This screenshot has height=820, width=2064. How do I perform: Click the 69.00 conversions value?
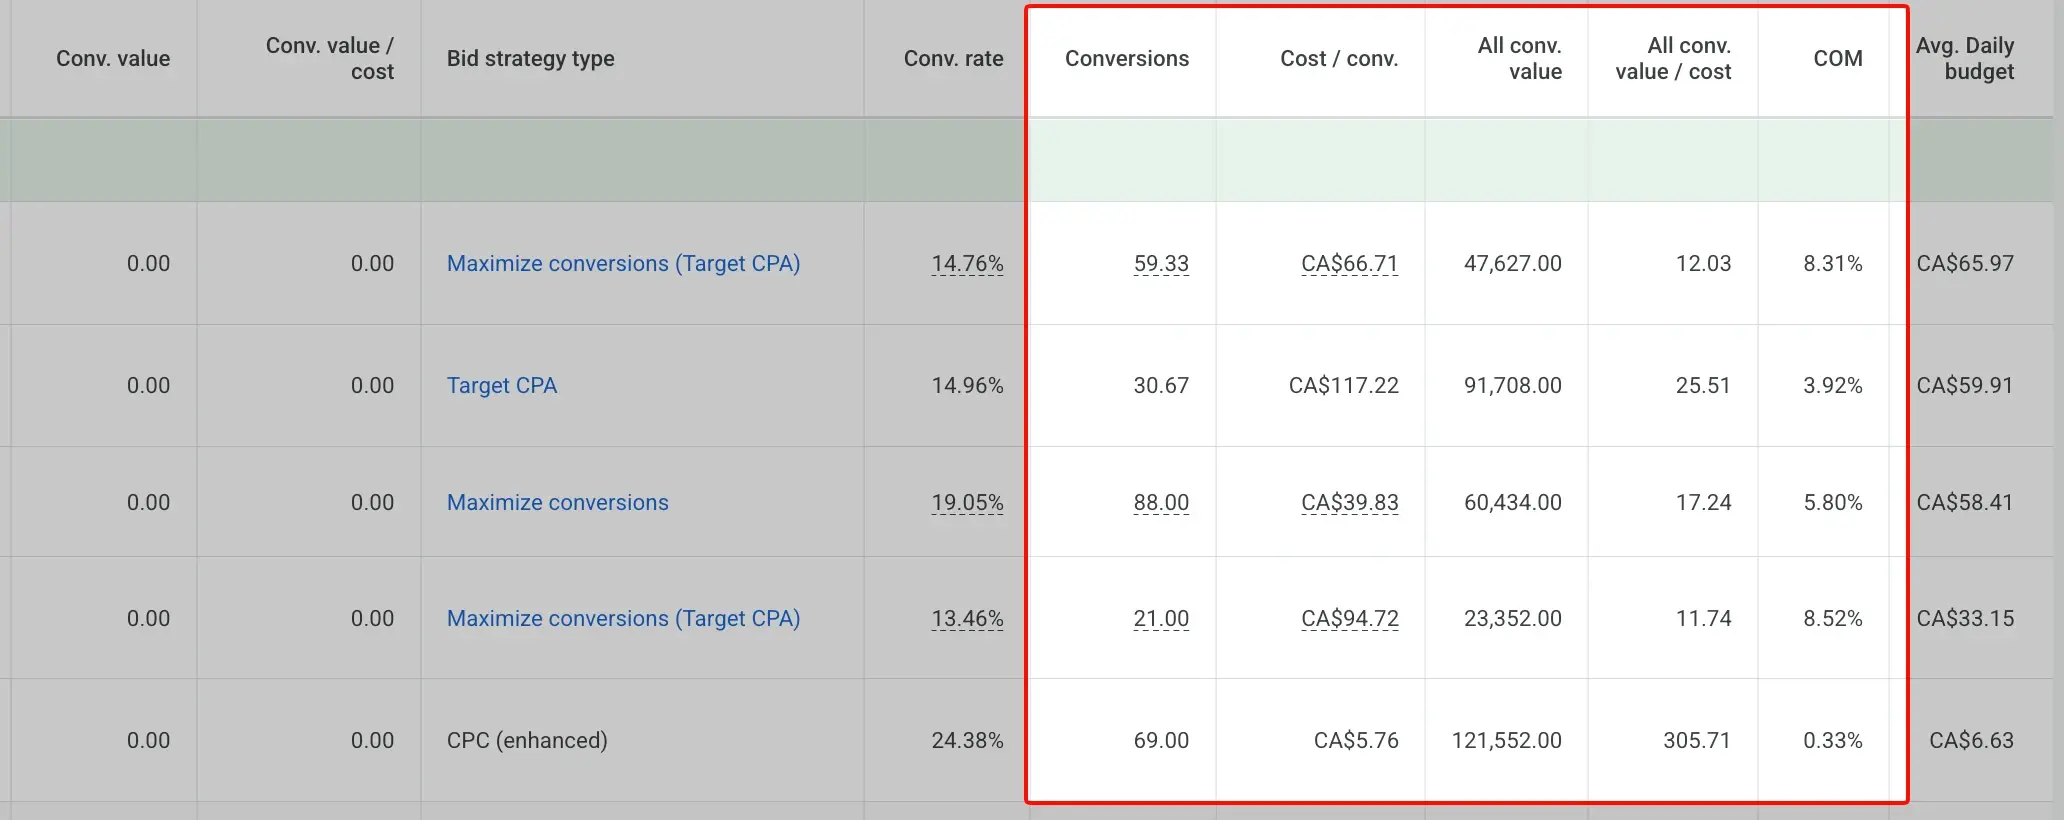pyautogui.click(x=1161, y=740)
